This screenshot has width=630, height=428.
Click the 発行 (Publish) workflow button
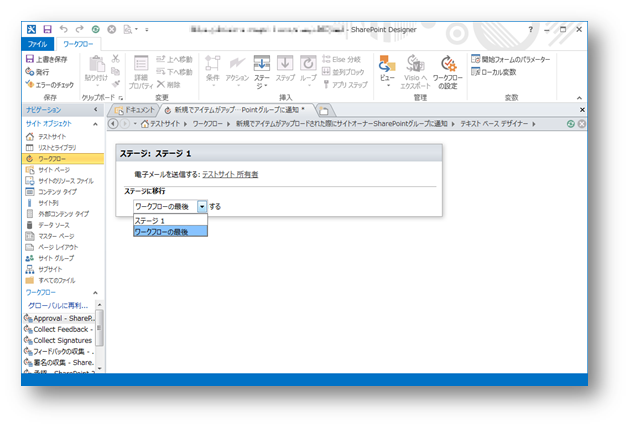point(39,72)
